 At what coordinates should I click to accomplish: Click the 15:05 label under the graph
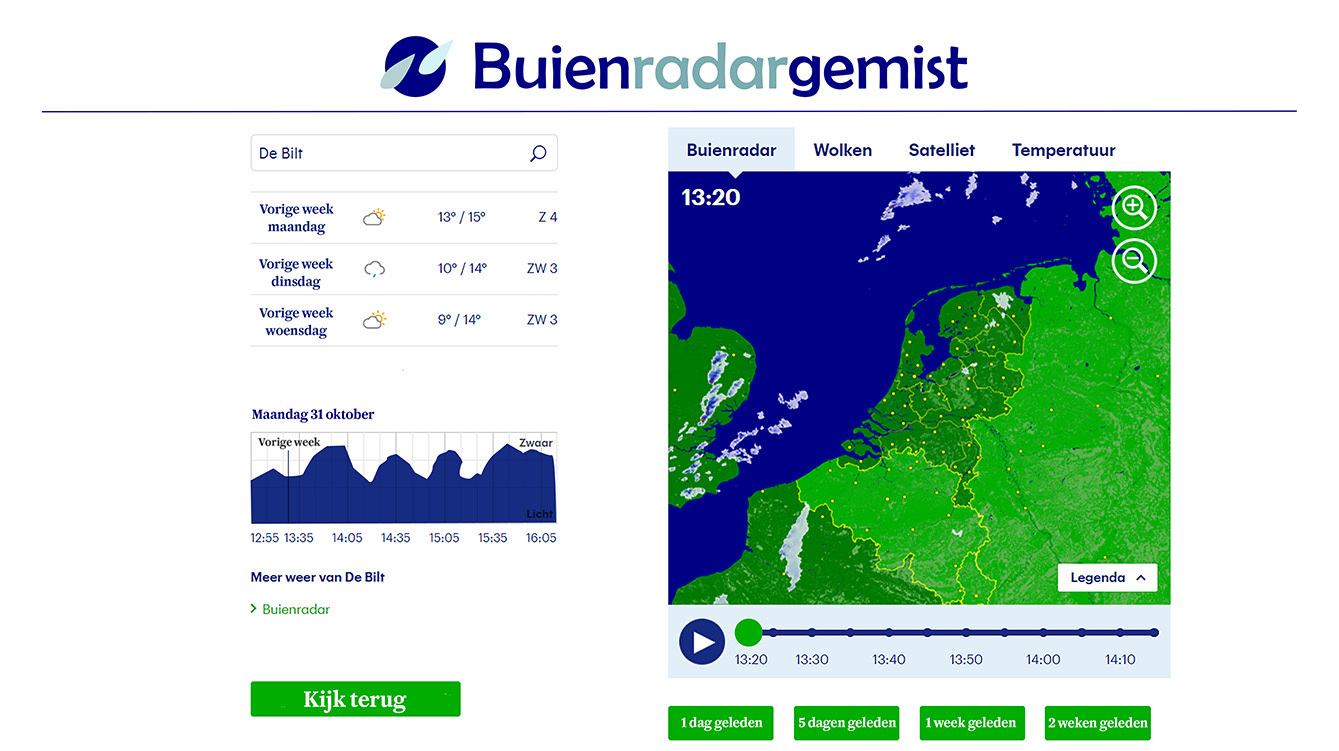coord(444,538)
